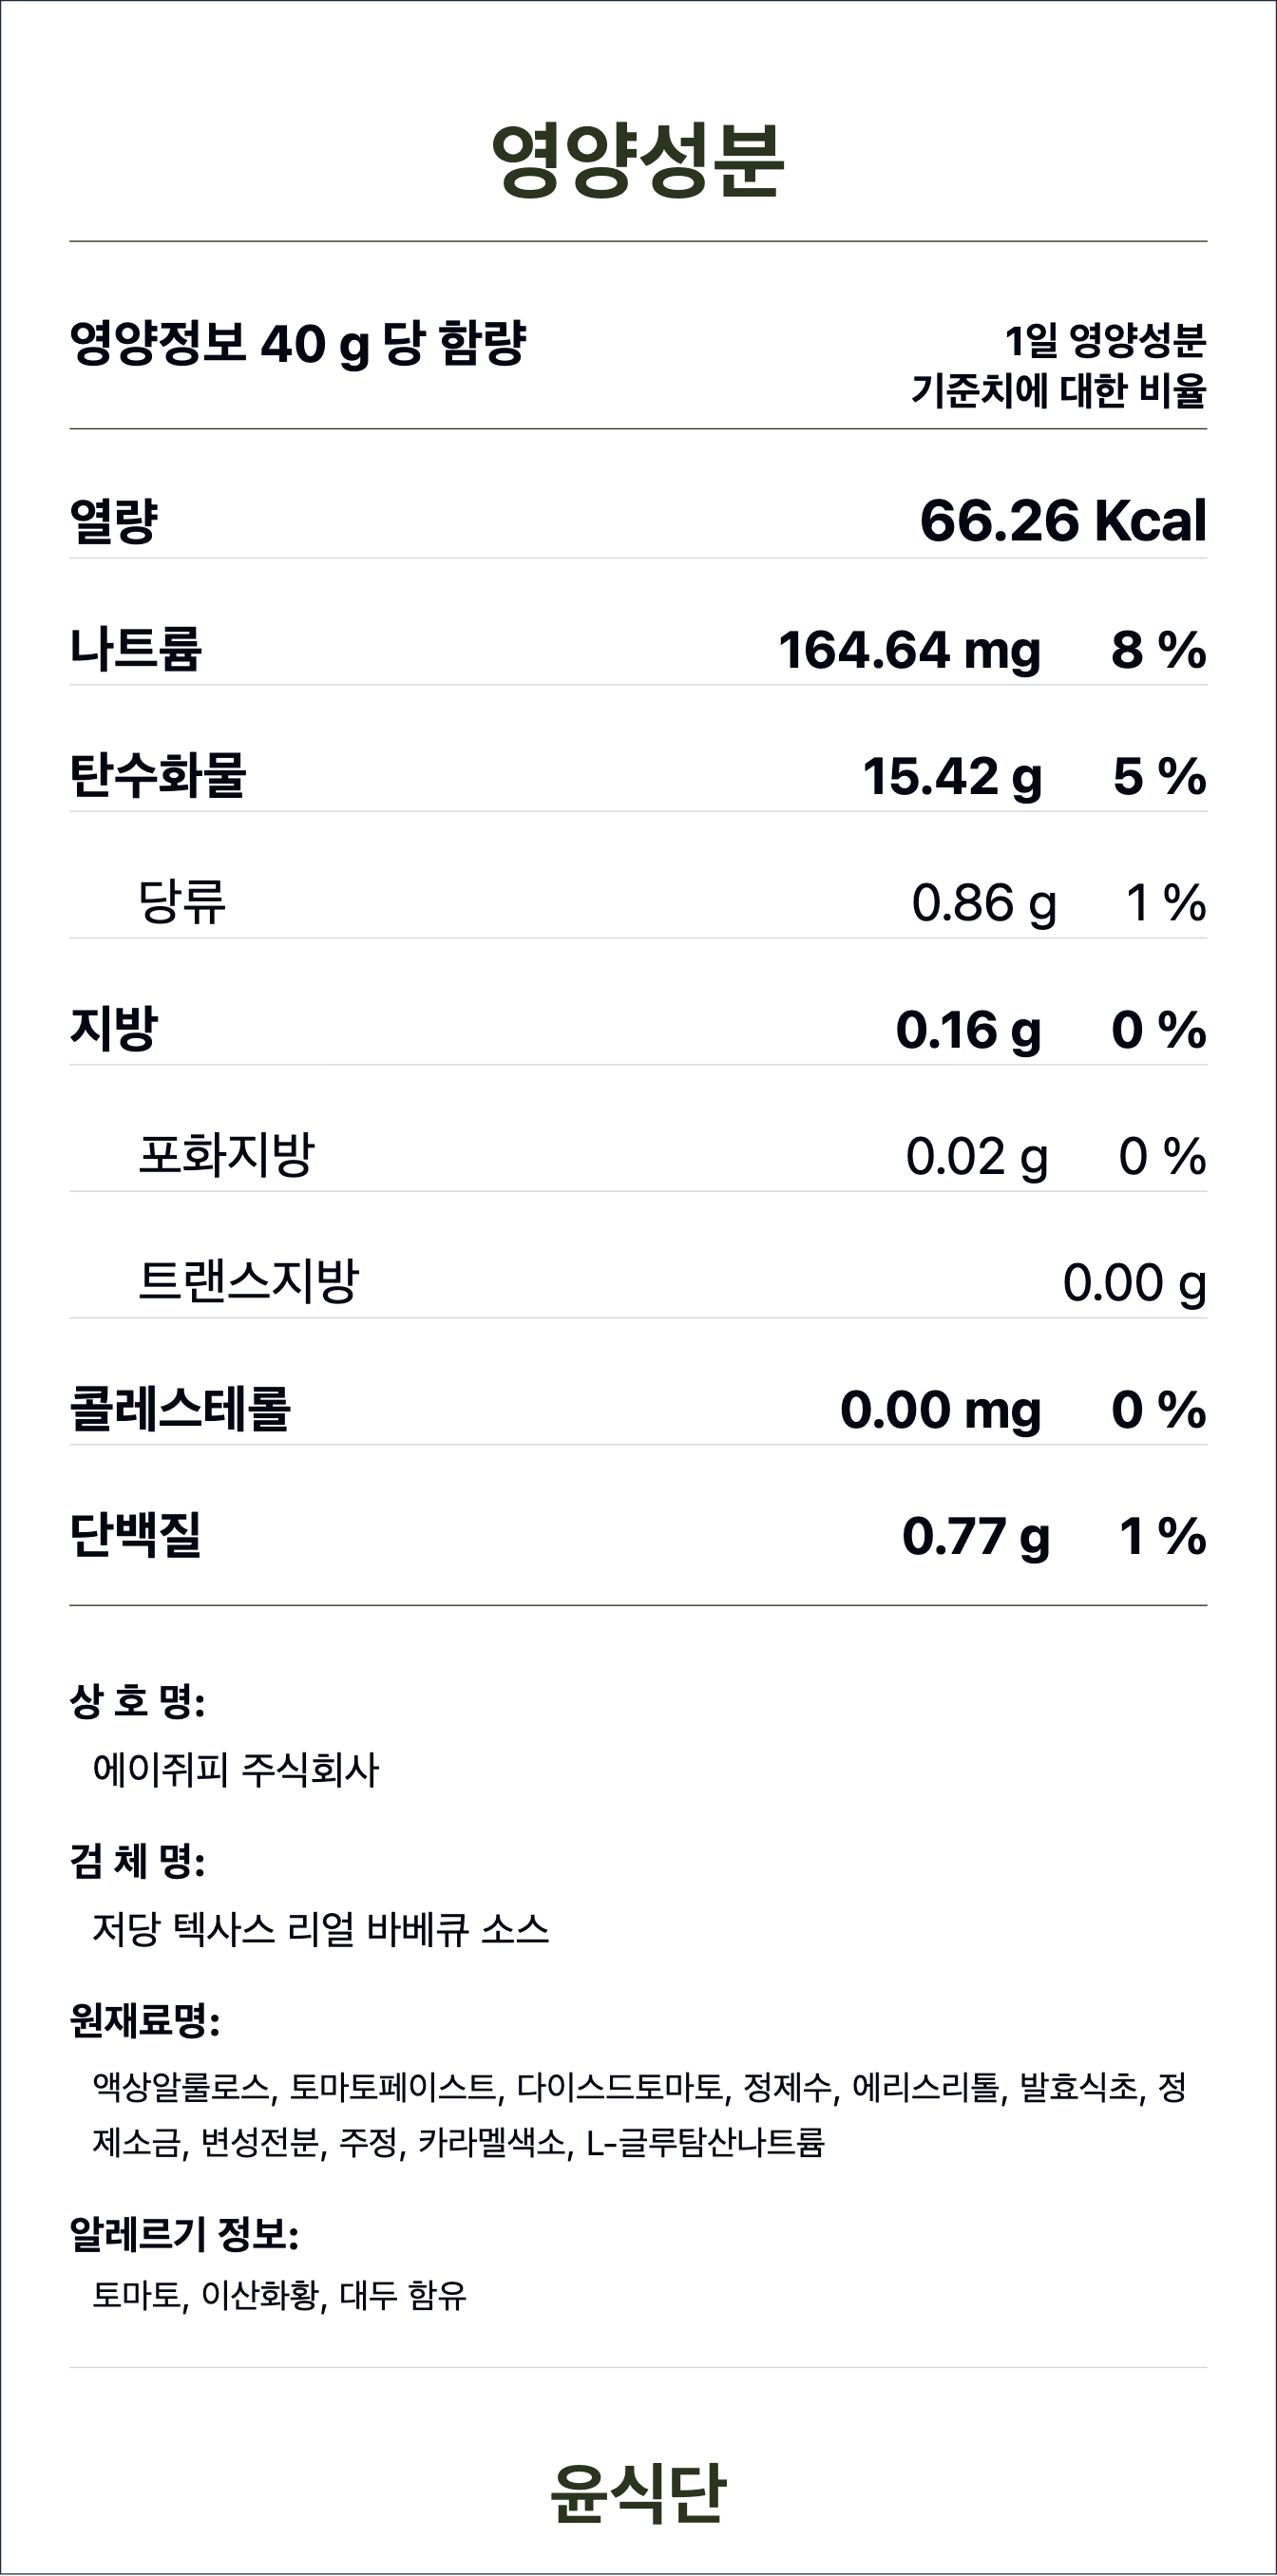Image resolution: width=1277 pixels, height=2576 pixels.
Task: Click the 66.26 Kcal calorie value
Action: pyautogui.click(x=1062, y=521)
